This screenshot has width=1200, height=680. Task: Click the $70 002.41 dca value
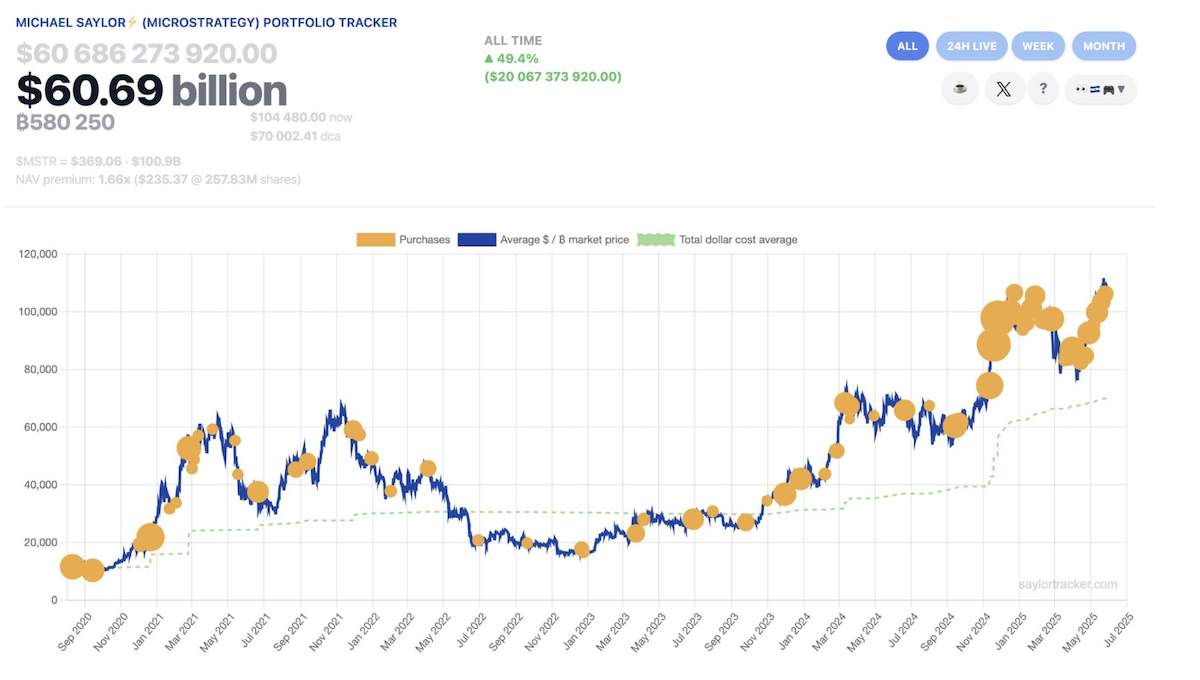tap(296, 136)
